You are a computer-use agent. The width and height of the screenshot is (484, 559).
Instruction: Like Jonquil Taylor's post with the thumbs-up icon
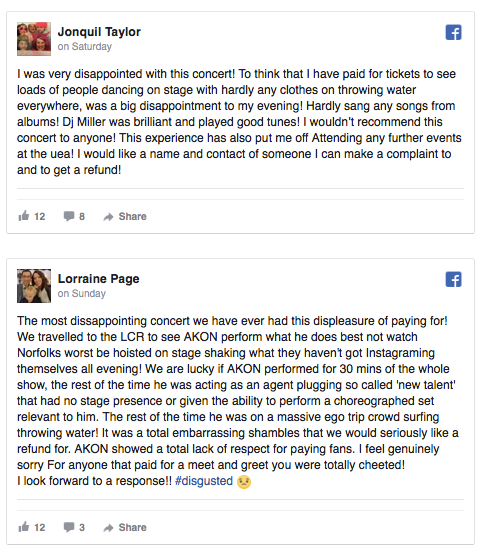(x=24, y=216)
